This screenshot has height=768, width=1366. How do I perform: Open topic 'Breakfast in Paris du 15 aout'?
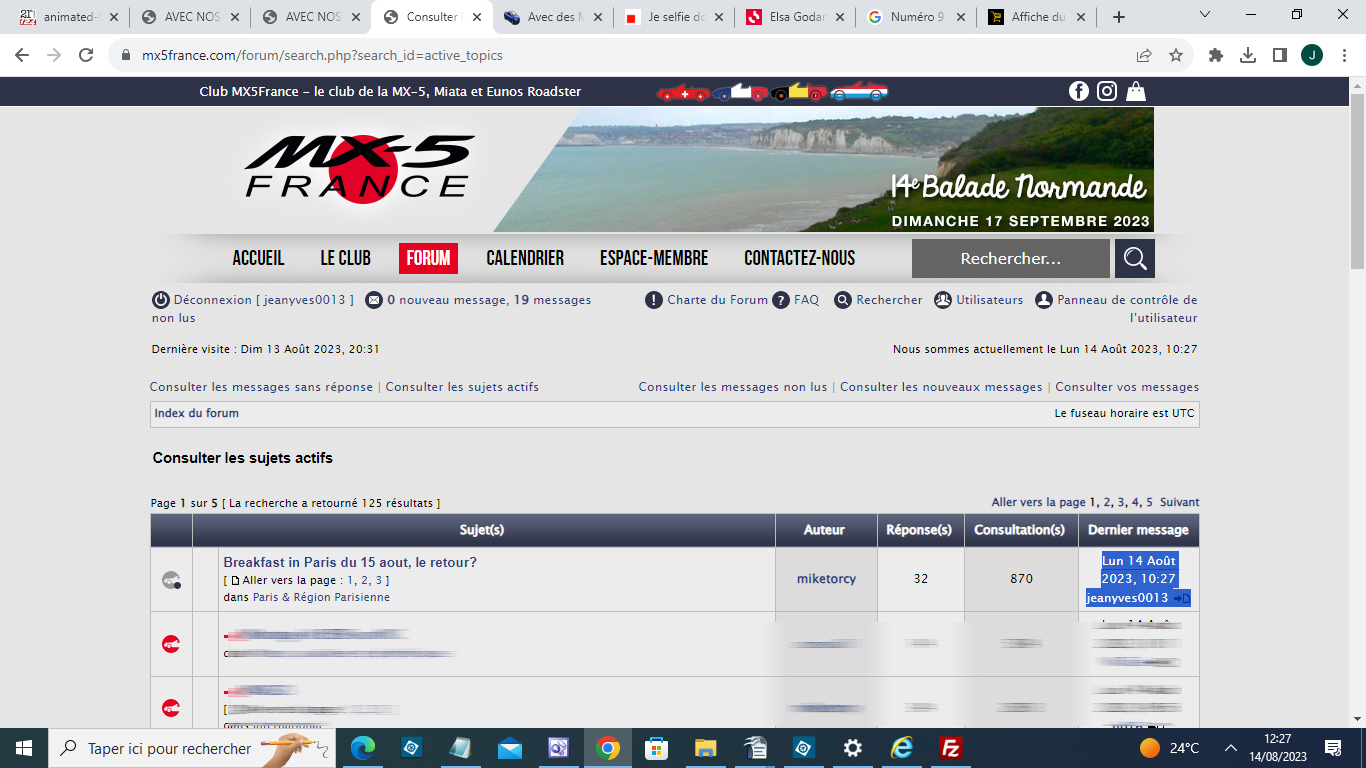pyautogui.click(x=350, y=563)
